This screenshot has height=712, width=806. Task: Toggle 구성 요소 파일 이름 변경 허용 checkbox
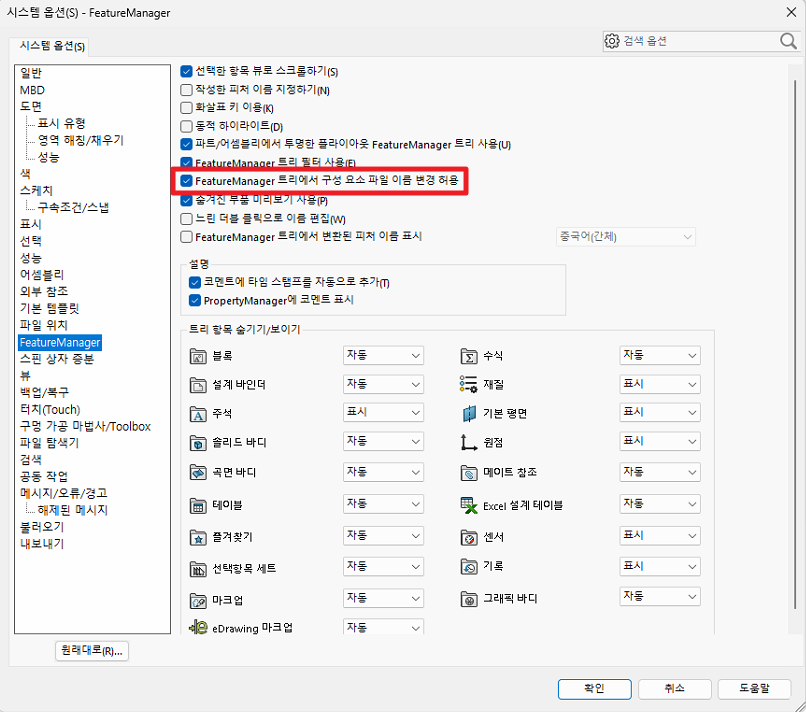tap(186, 181)
